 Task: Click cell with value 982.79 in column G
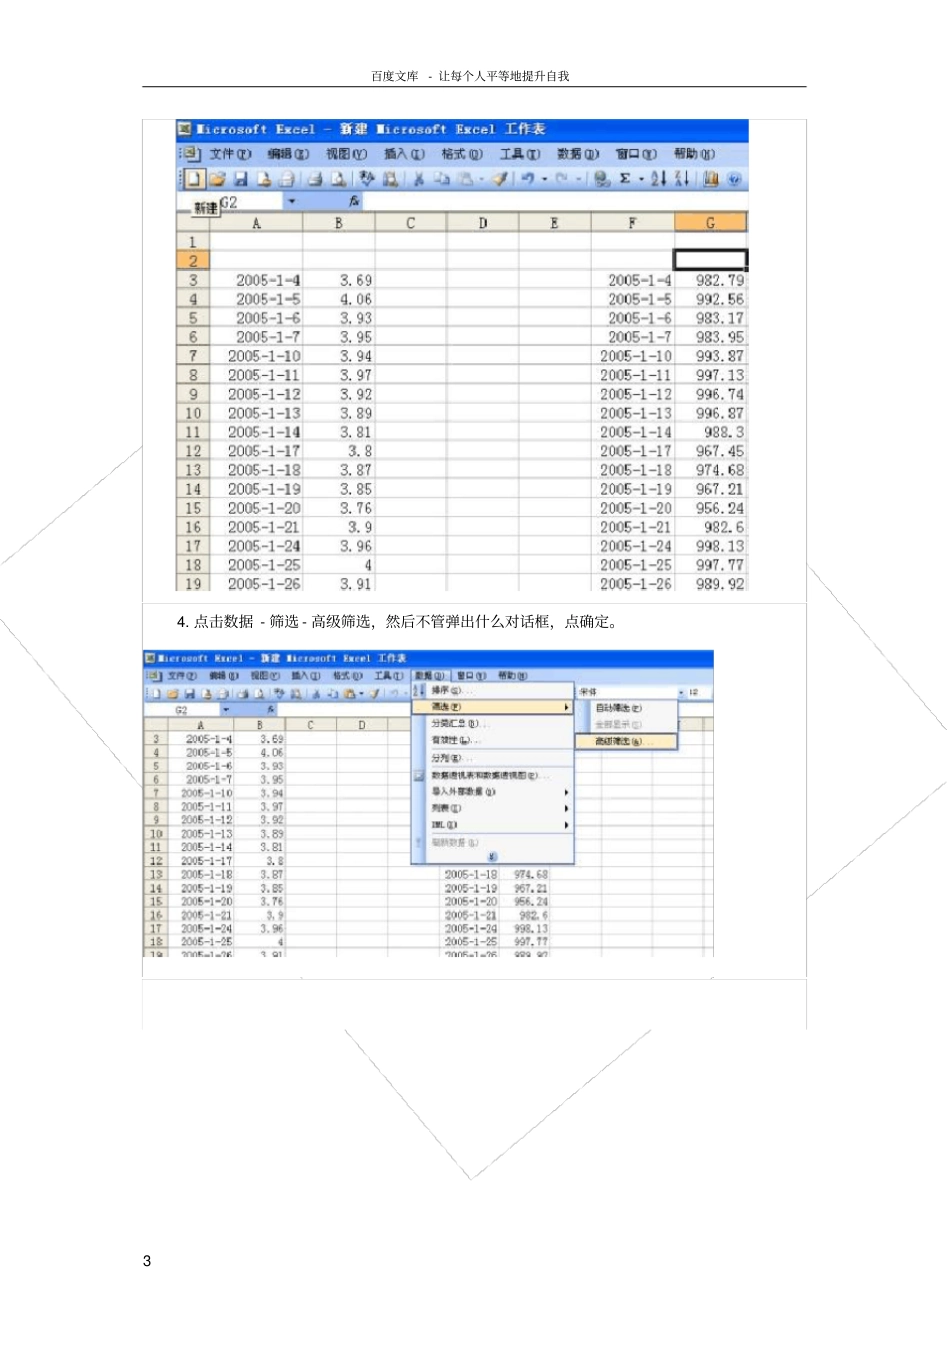[711, 280]
